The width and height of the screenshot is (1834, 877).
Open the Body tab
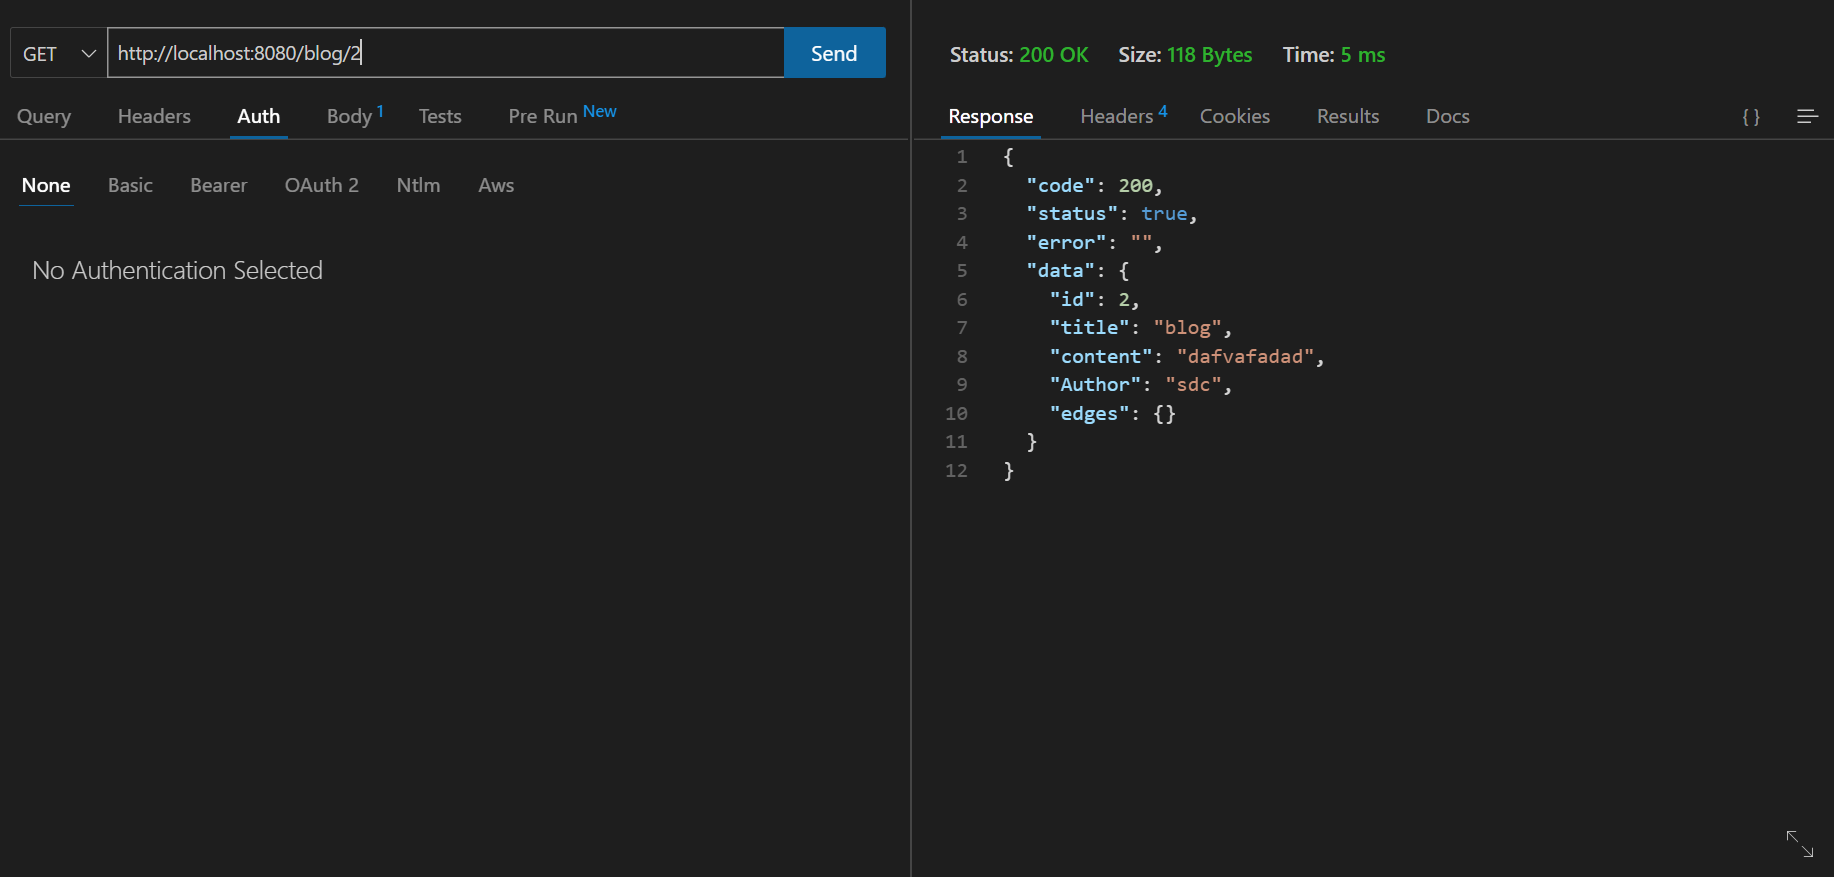[x=355, y=117]
